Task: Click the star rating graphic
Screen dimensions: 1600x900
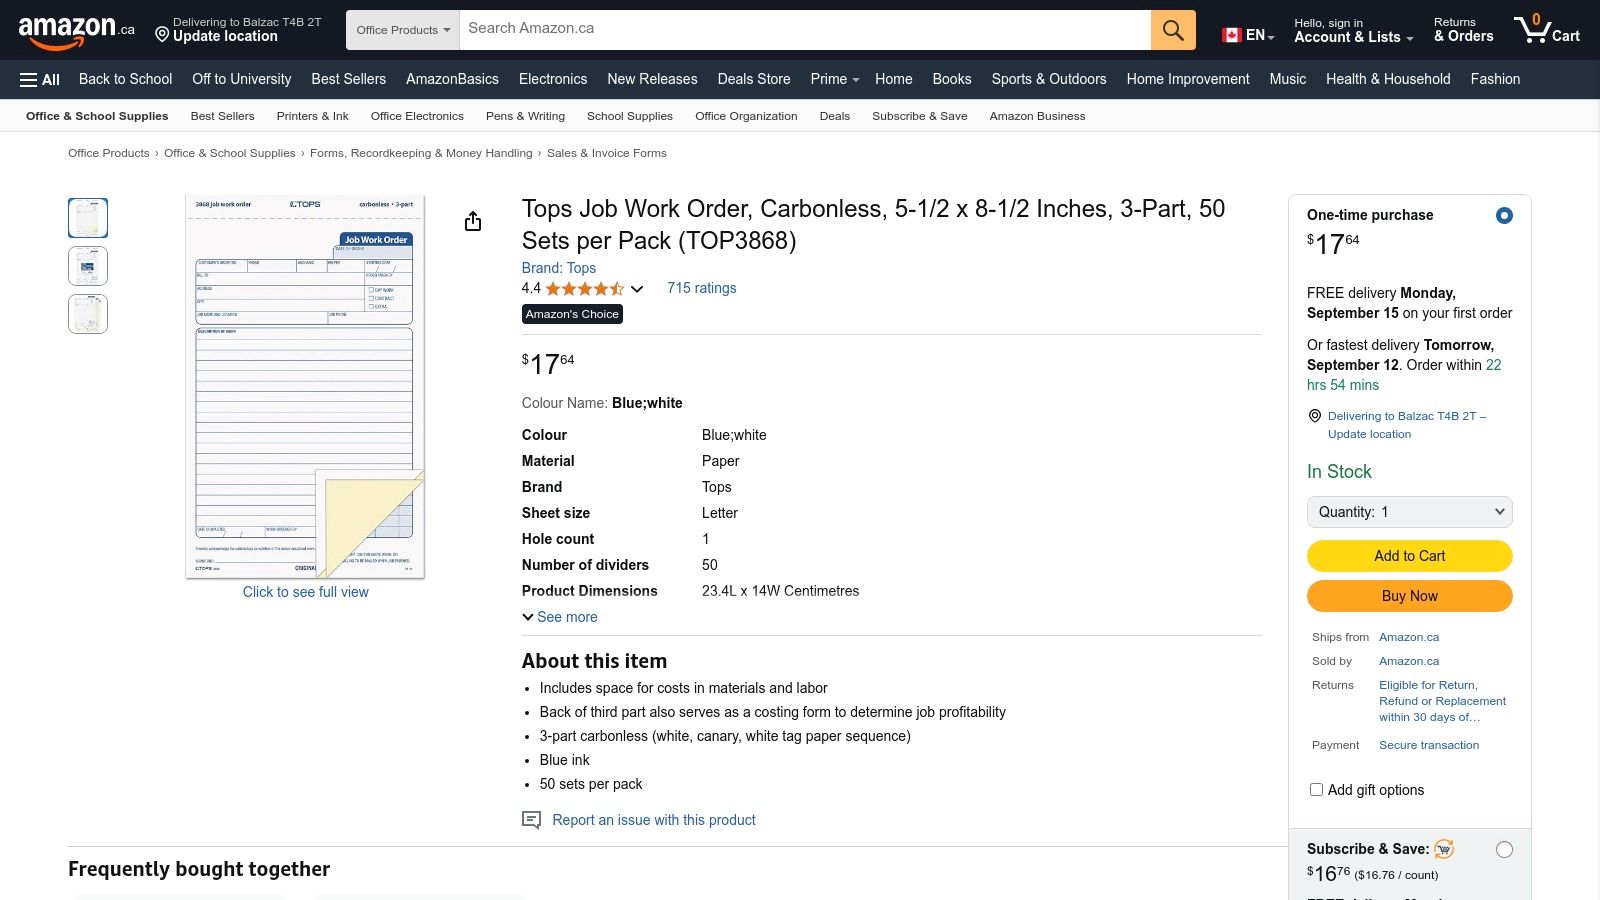Action: [584, 289]
